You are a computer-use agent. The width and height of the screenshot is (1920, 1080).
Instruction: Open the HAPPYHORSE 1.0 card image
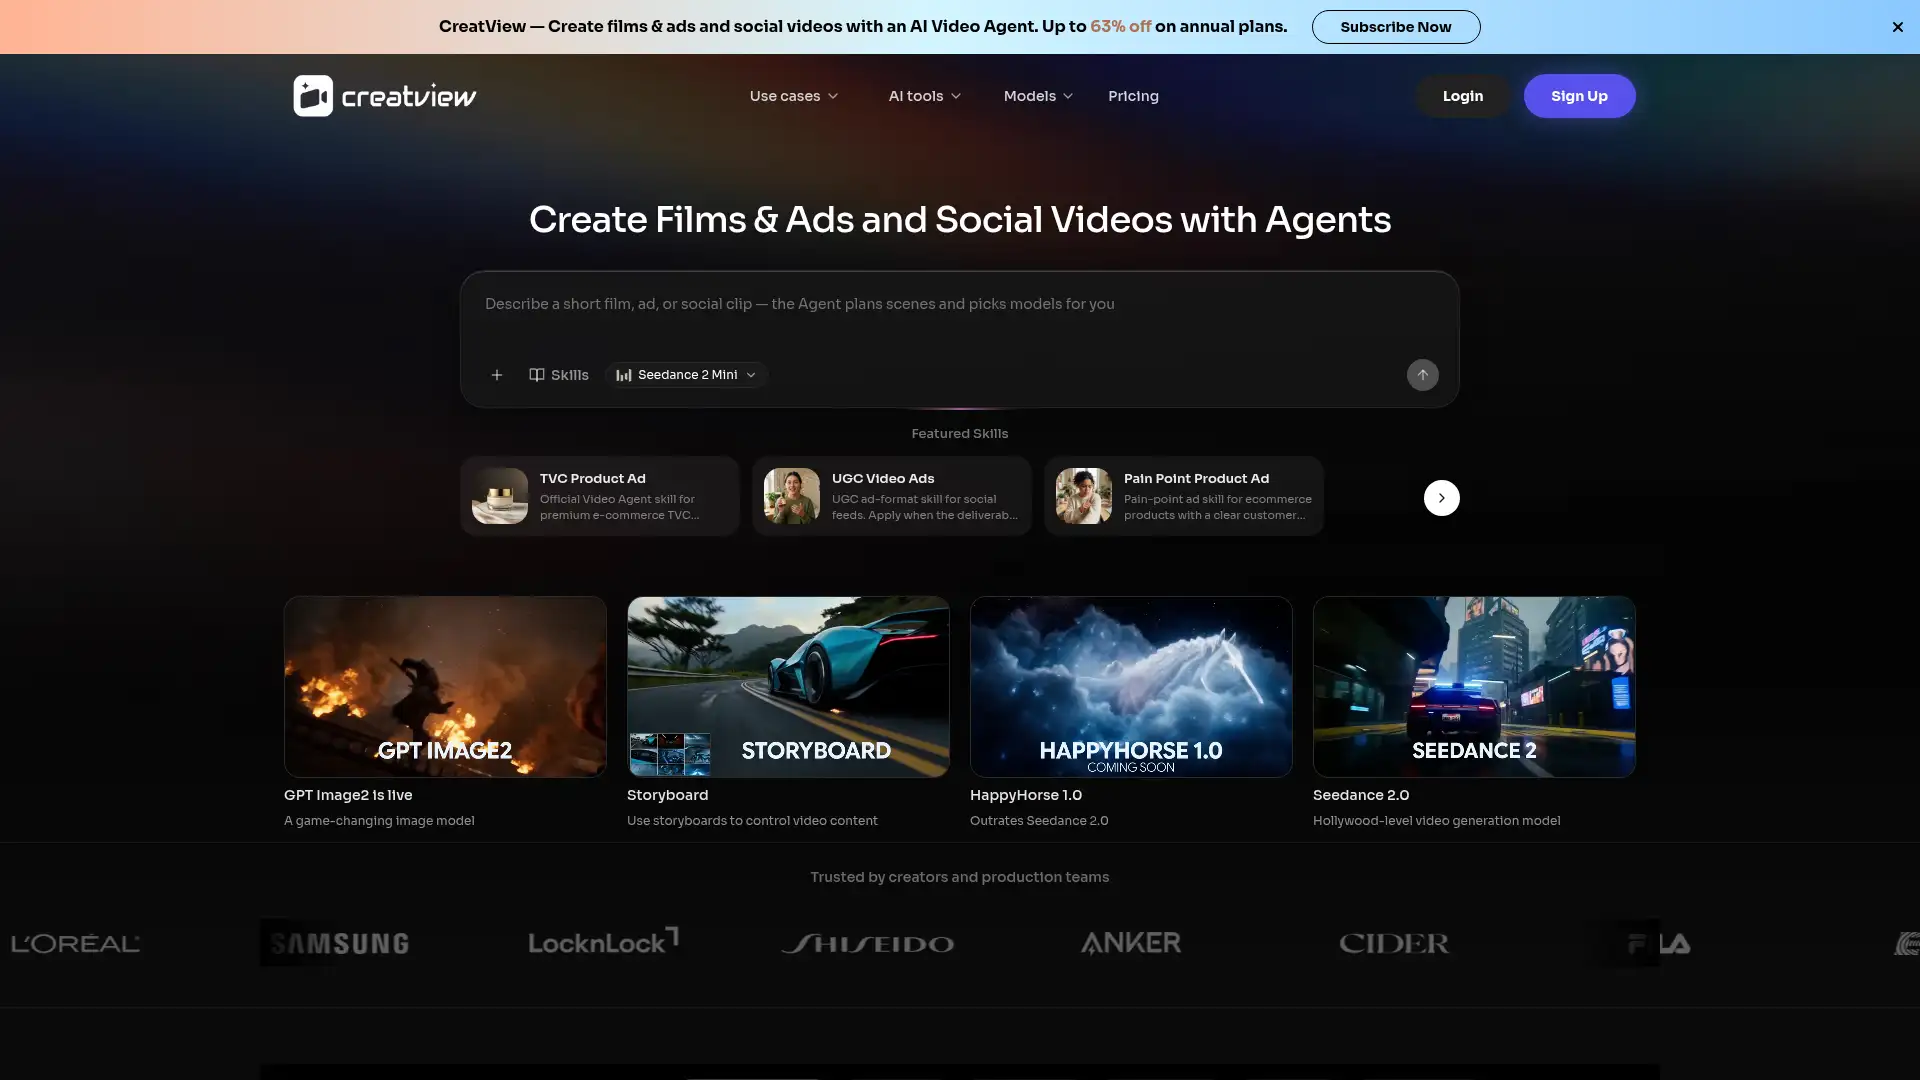[x=1131, y=687]
